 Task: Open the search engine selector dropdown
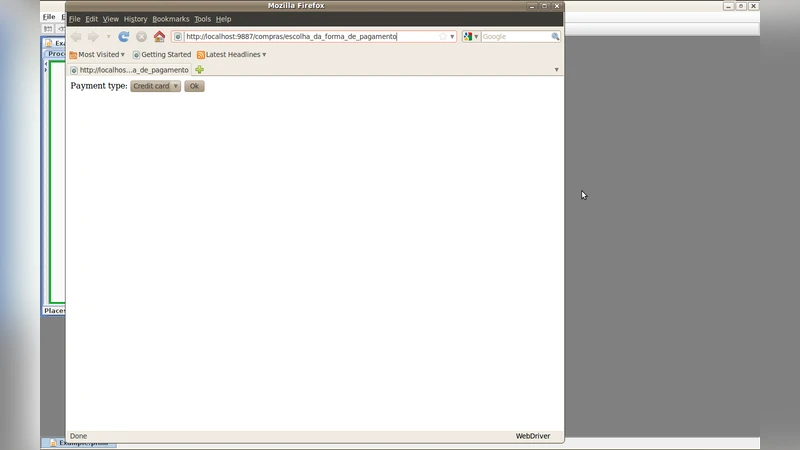pos(471,37)
